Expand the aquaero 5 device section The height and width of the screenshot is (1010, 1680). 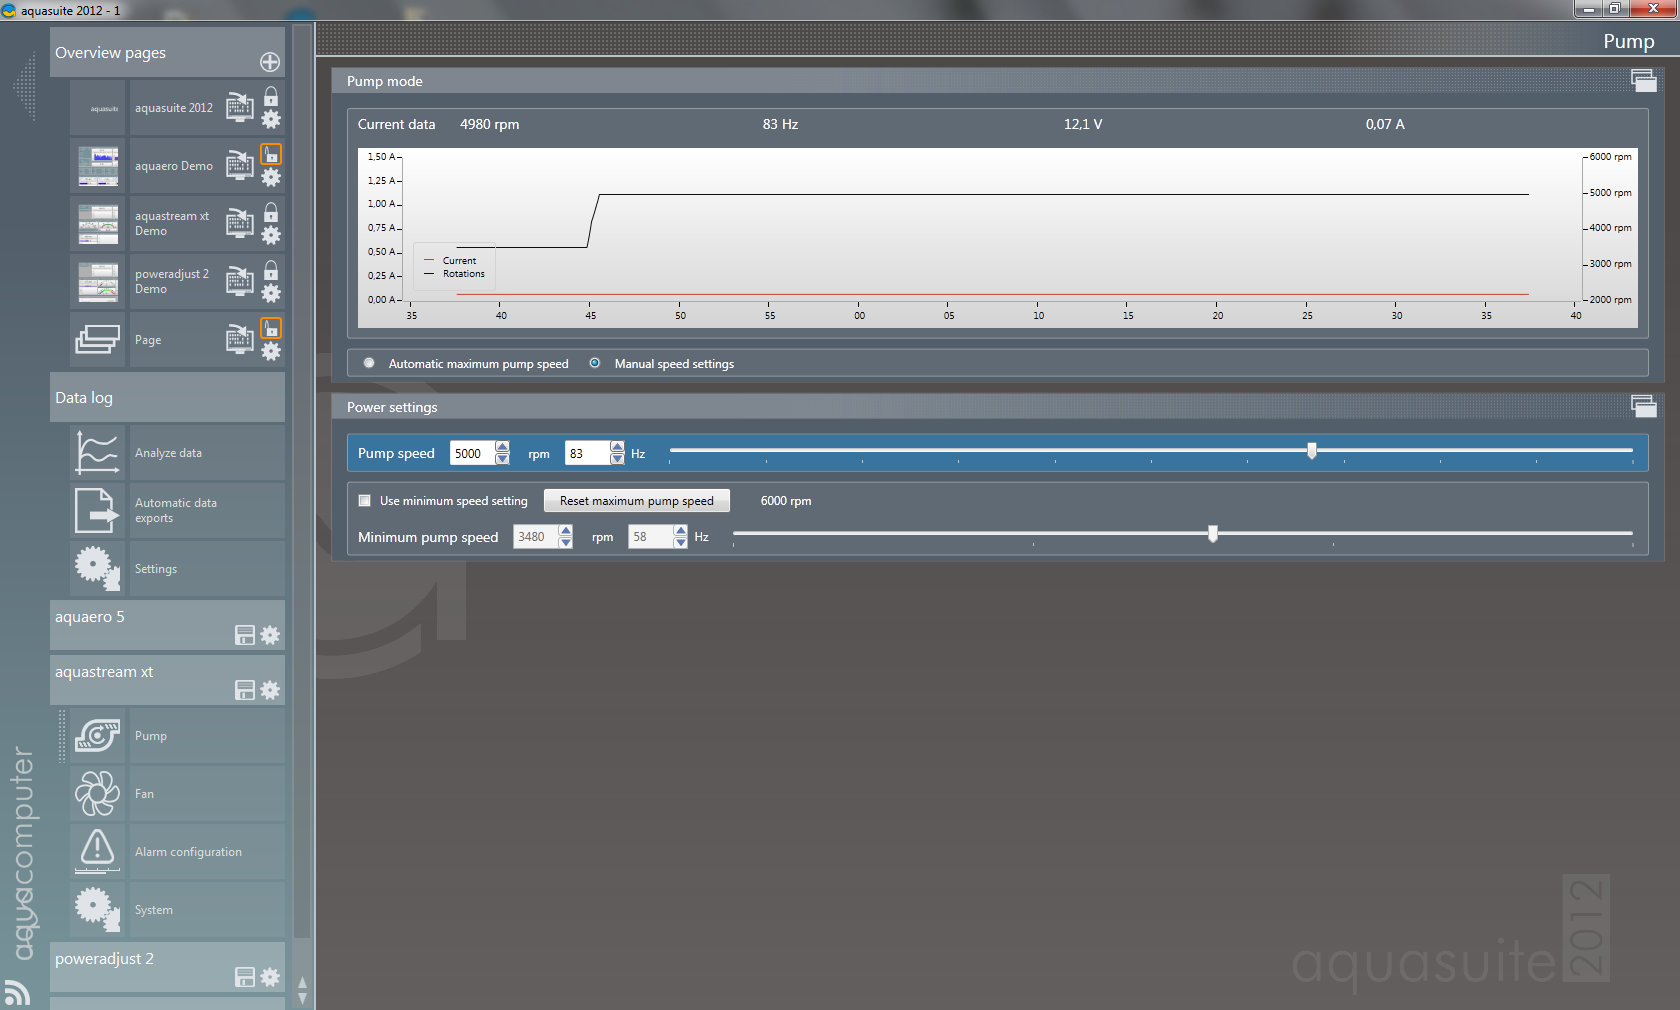pos(167,625)
